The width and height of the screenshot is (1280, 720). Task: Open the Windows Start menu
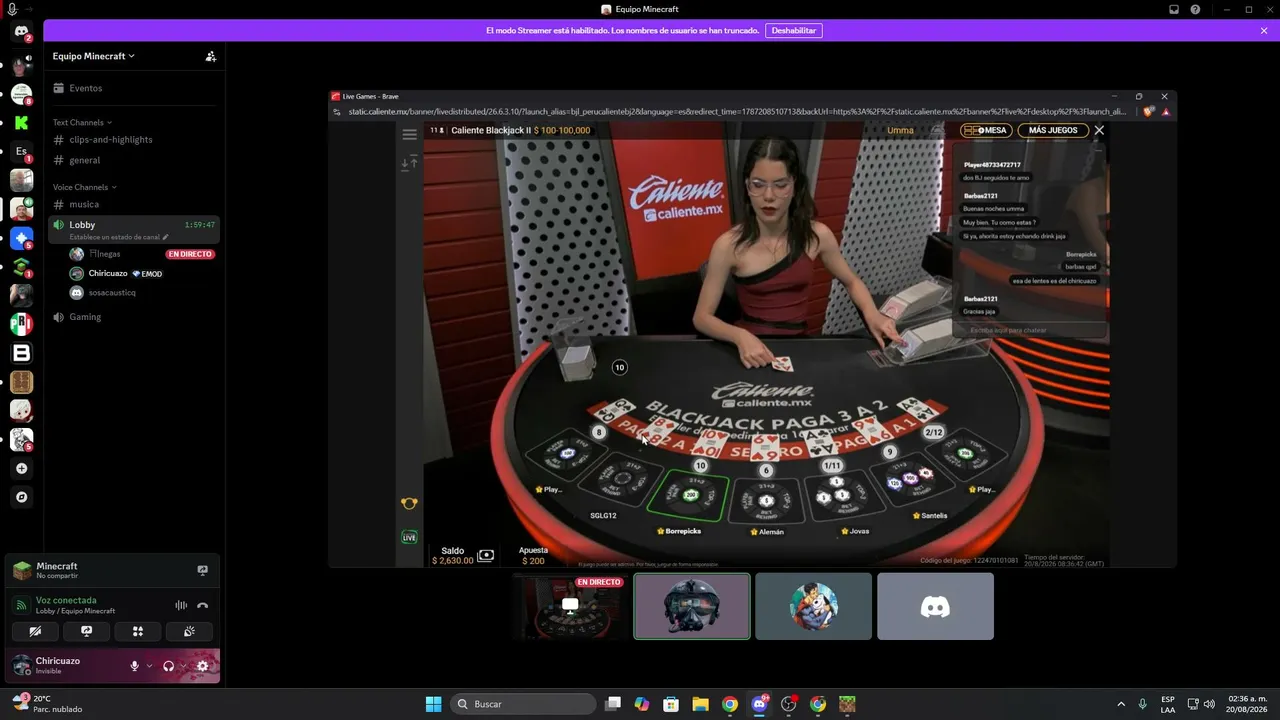433,704
